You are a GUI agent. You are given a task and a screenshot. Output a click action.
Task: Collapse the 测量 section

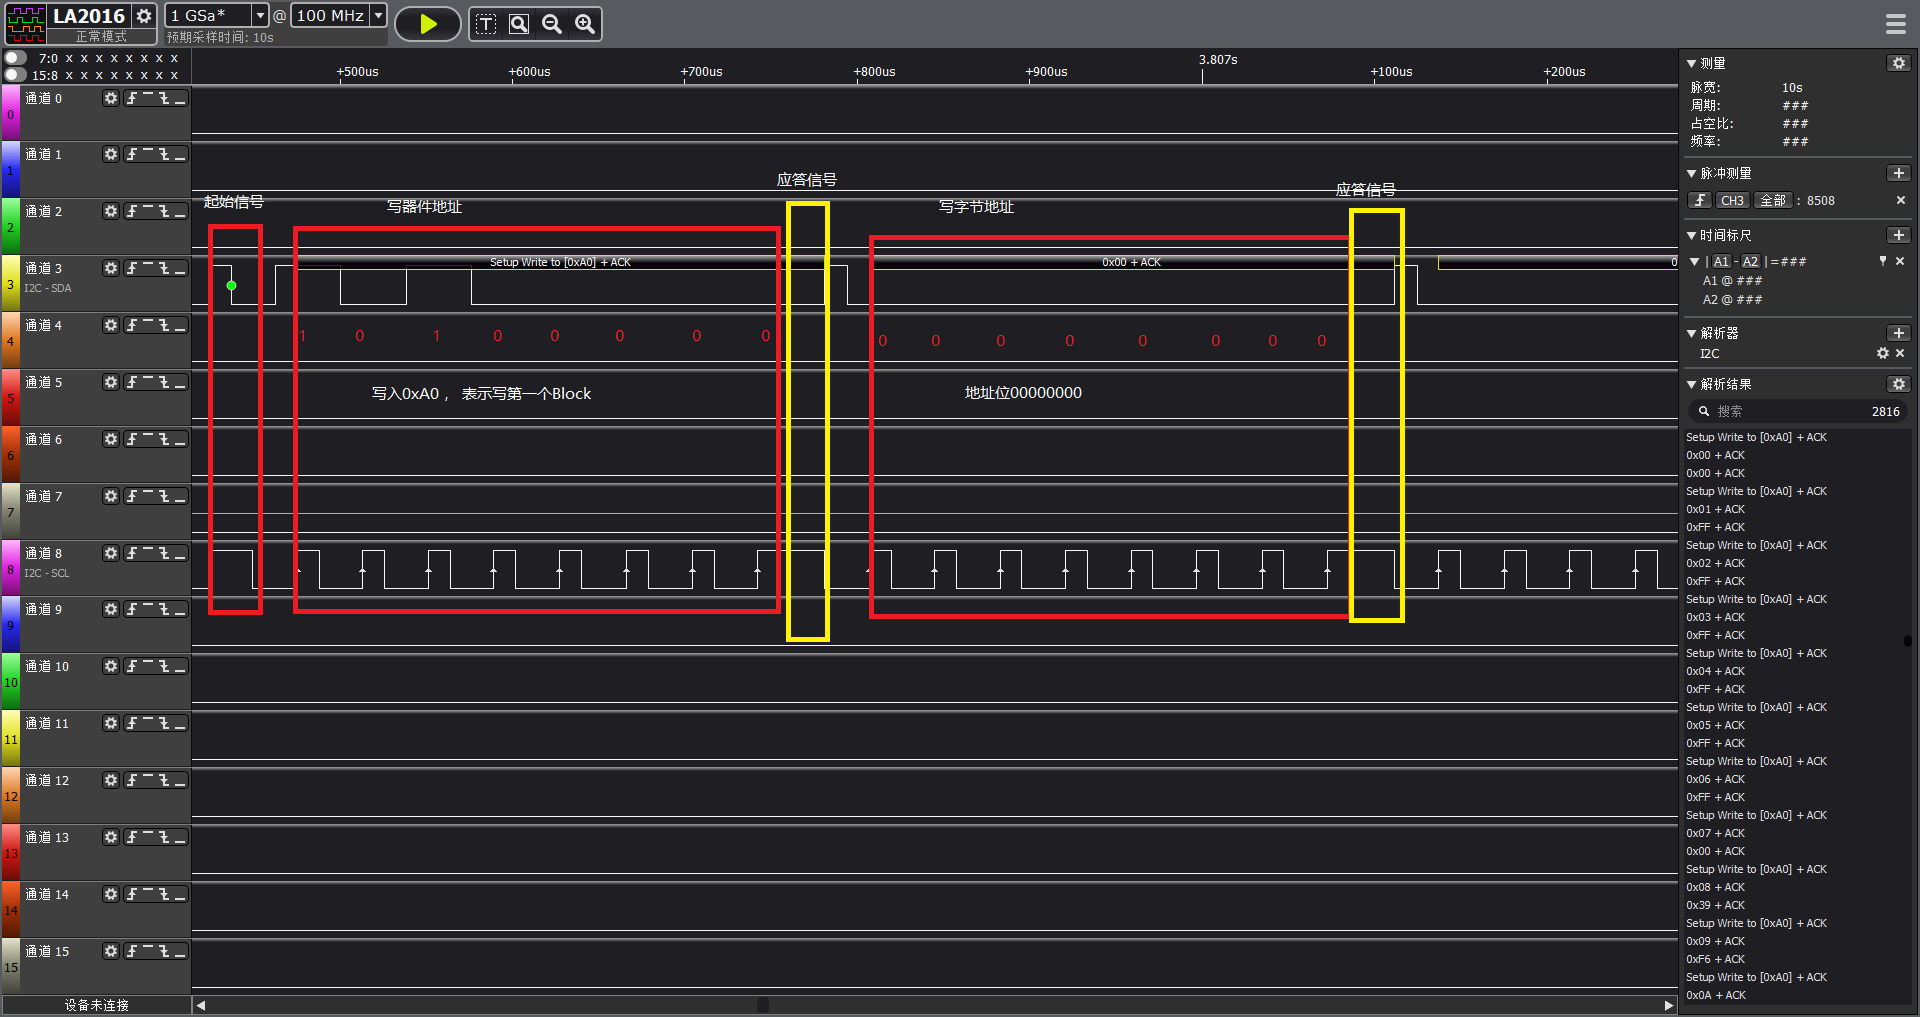pyautogui.click(x=1691, y=63)
